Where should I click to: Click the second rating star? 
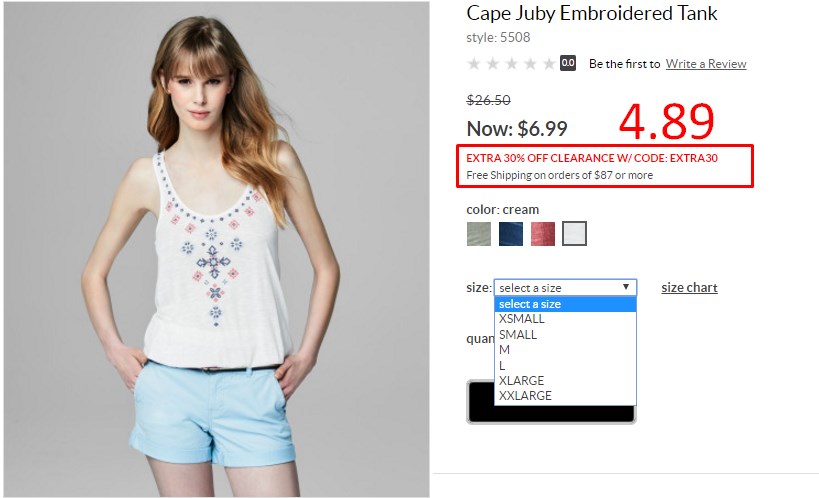click(x=493, y=64)
